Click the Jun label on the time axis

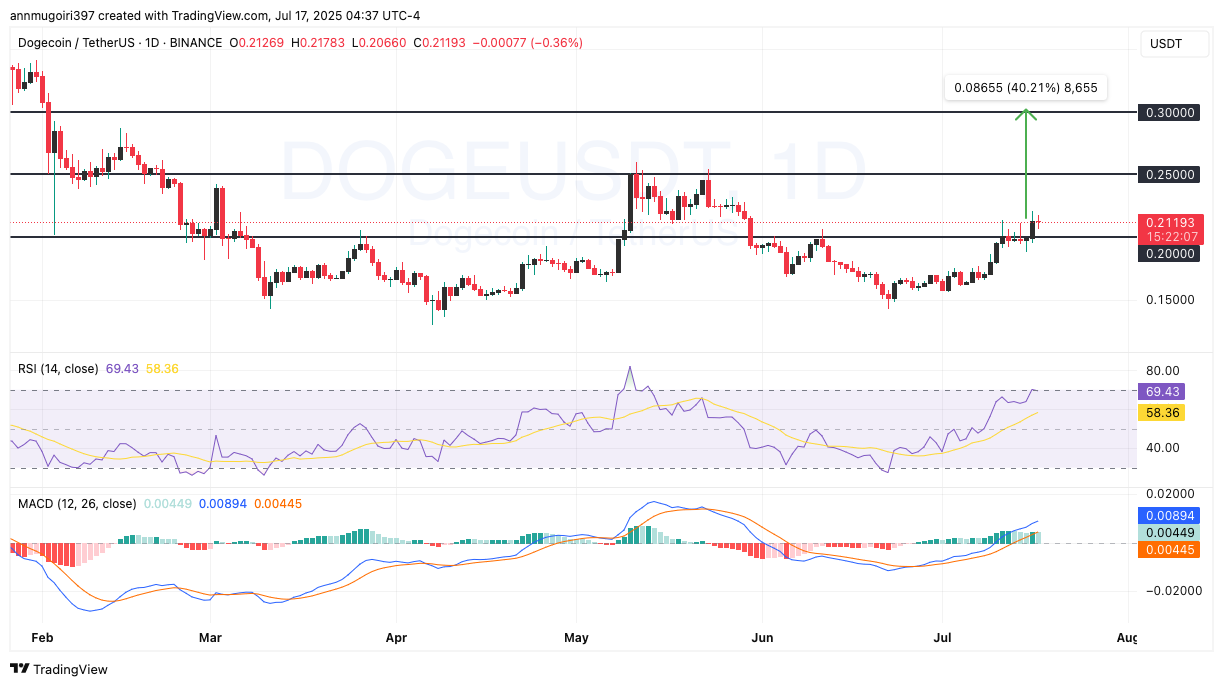[762, 636]
